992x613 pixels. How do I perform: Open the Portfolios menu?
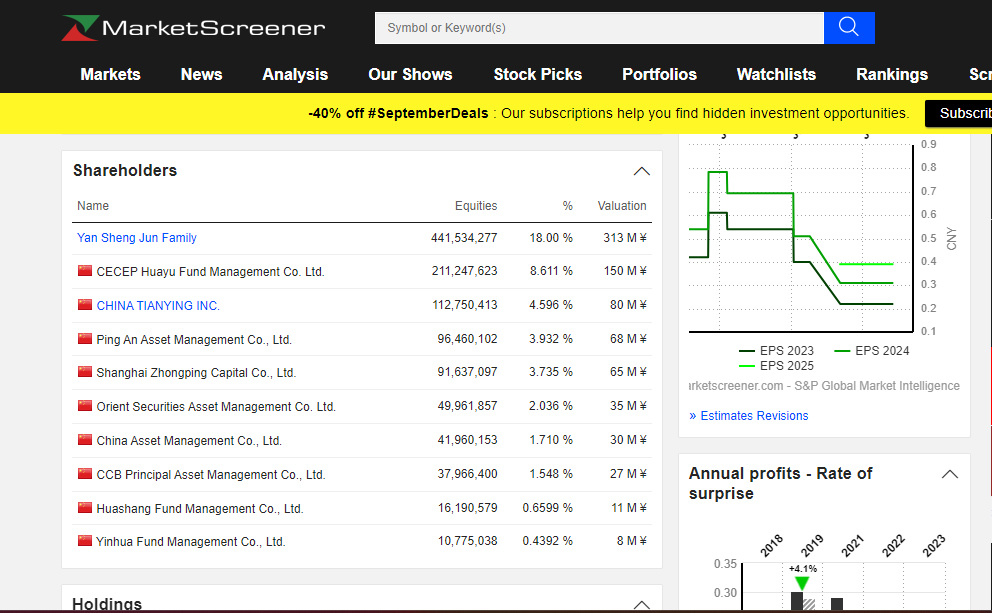659,75
